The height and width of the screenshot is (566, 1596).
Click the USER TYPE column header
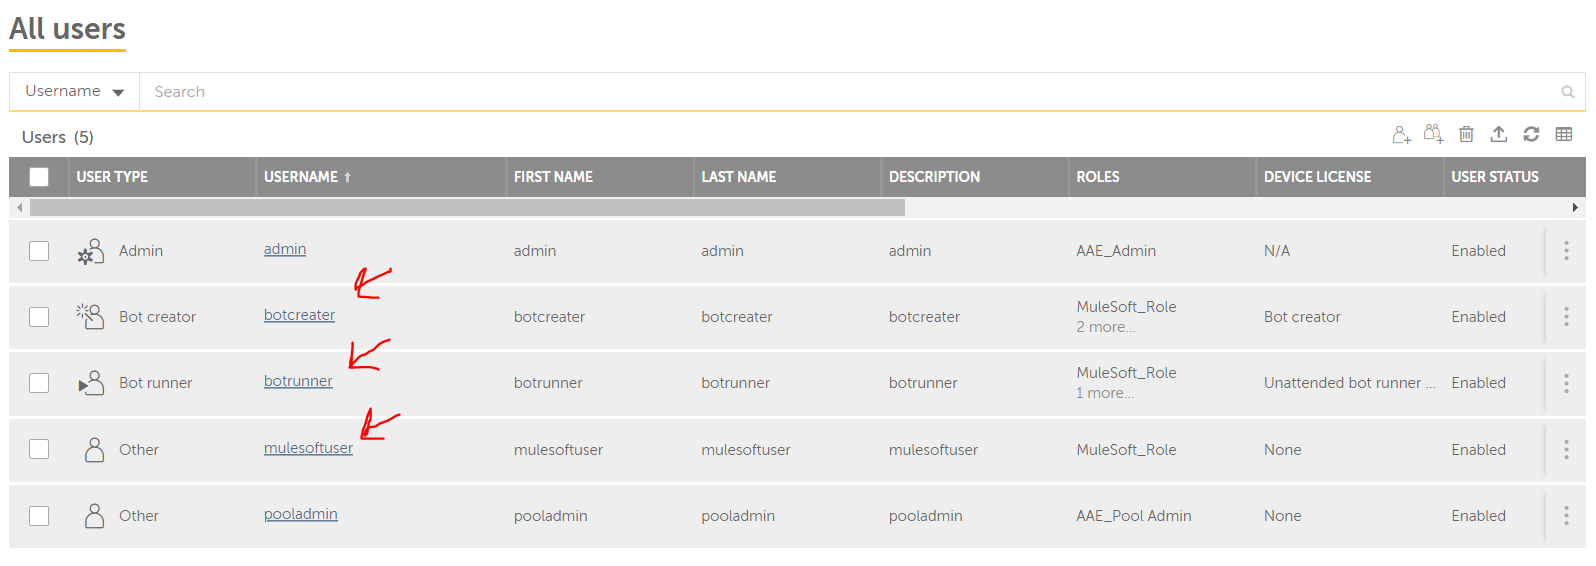(112, 177)
